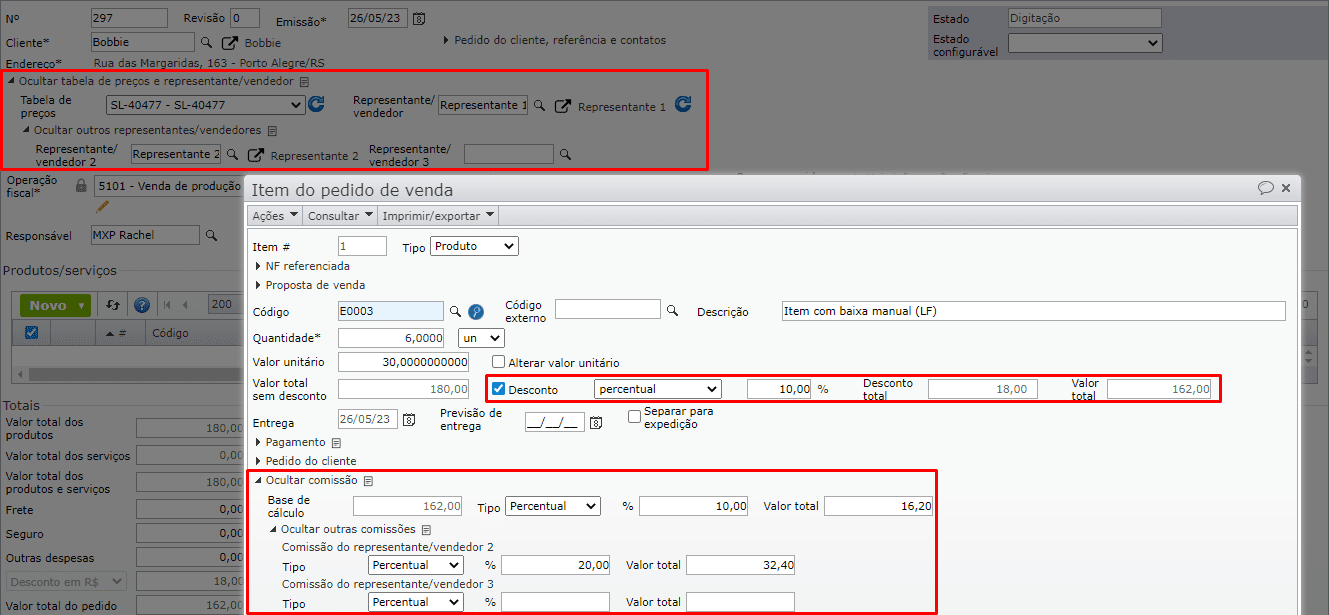
Task: Search for a Cliente with magnifier
Action: (x=207, y=43)
